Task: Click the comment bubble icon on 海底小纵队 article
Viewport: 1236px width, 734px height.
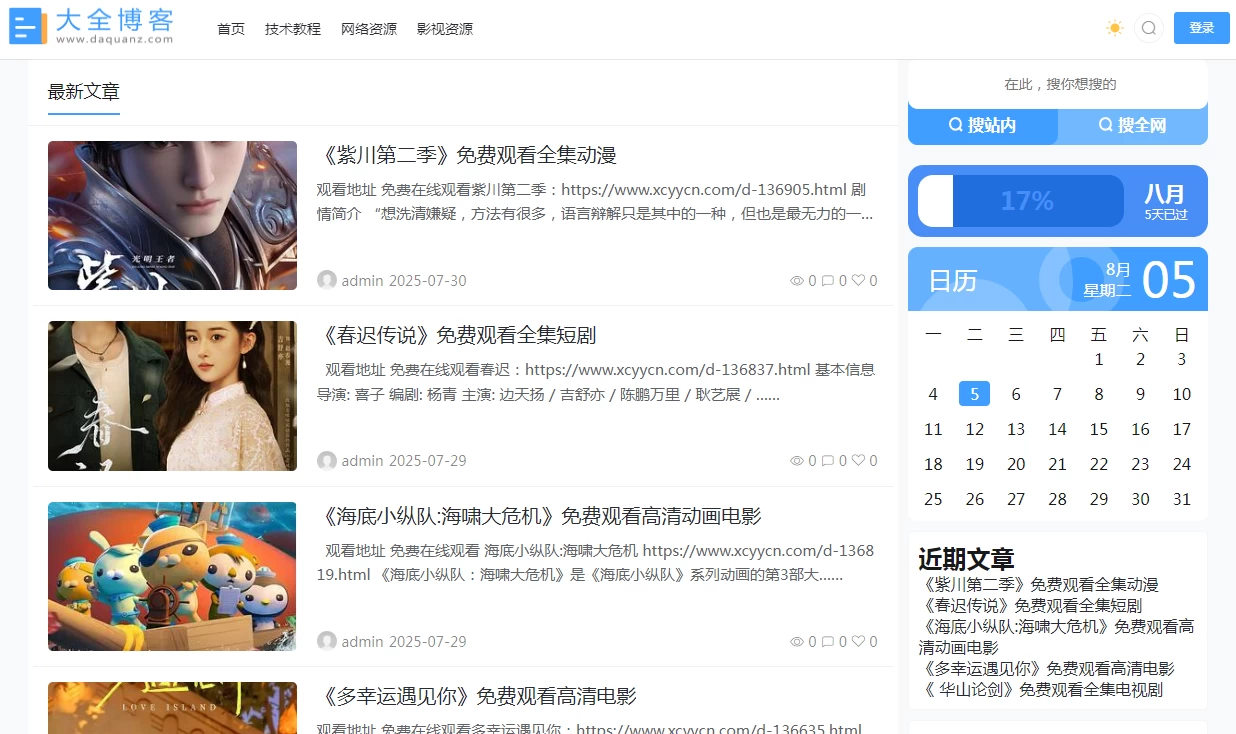Action: tap(829, 641)
